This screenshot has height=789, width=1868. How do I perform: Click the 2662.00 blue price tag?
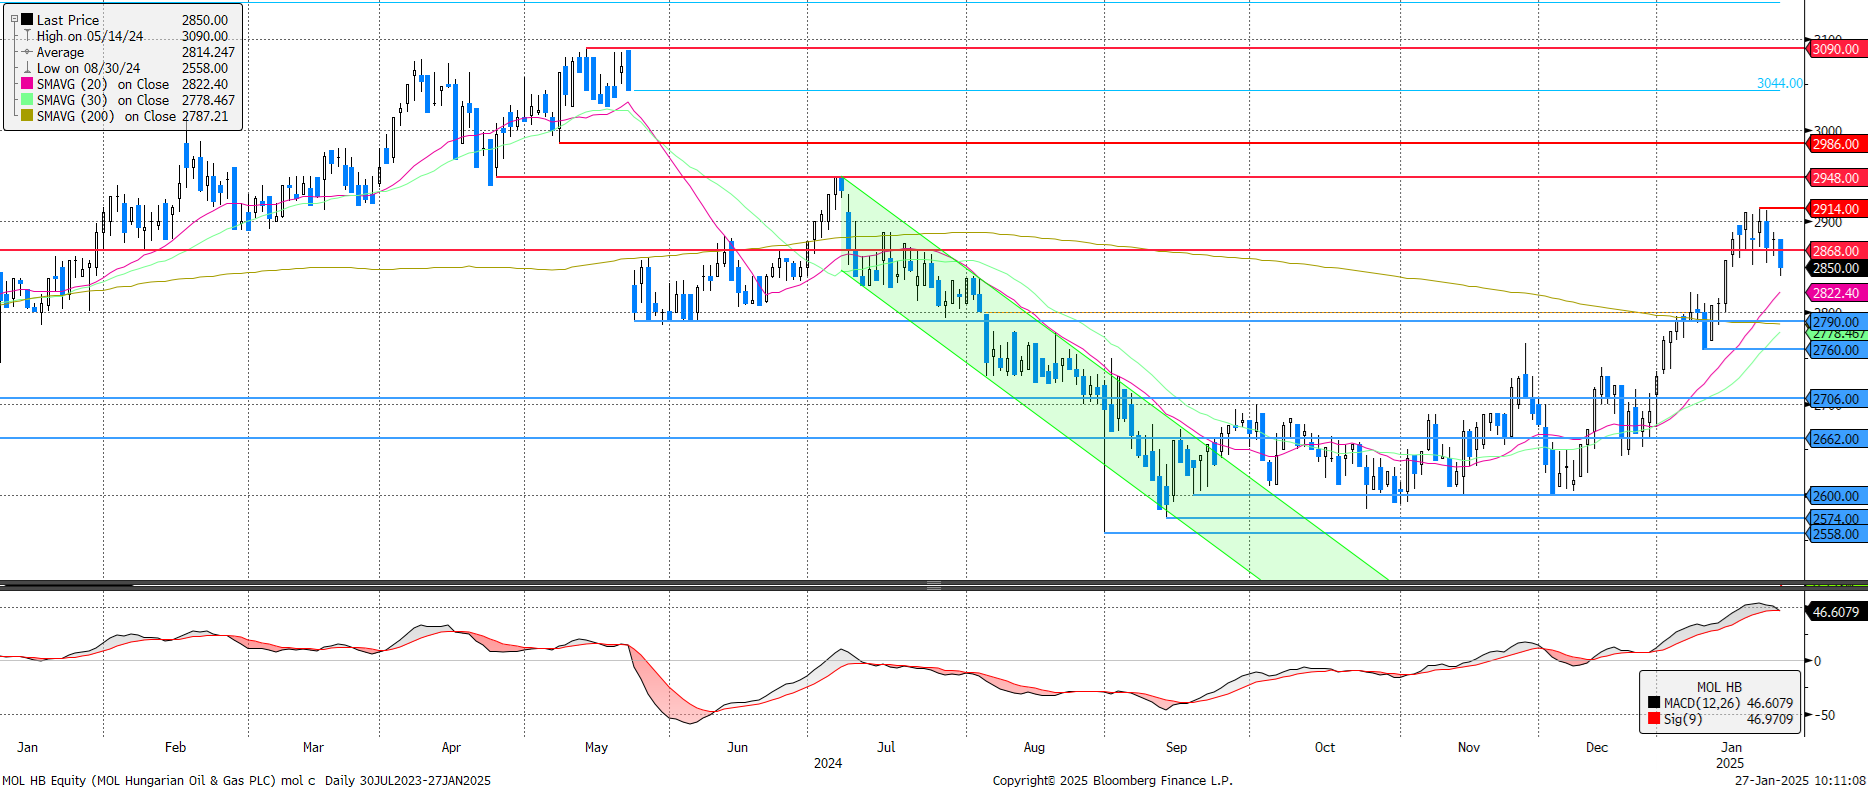click(x=1836, y=439)
